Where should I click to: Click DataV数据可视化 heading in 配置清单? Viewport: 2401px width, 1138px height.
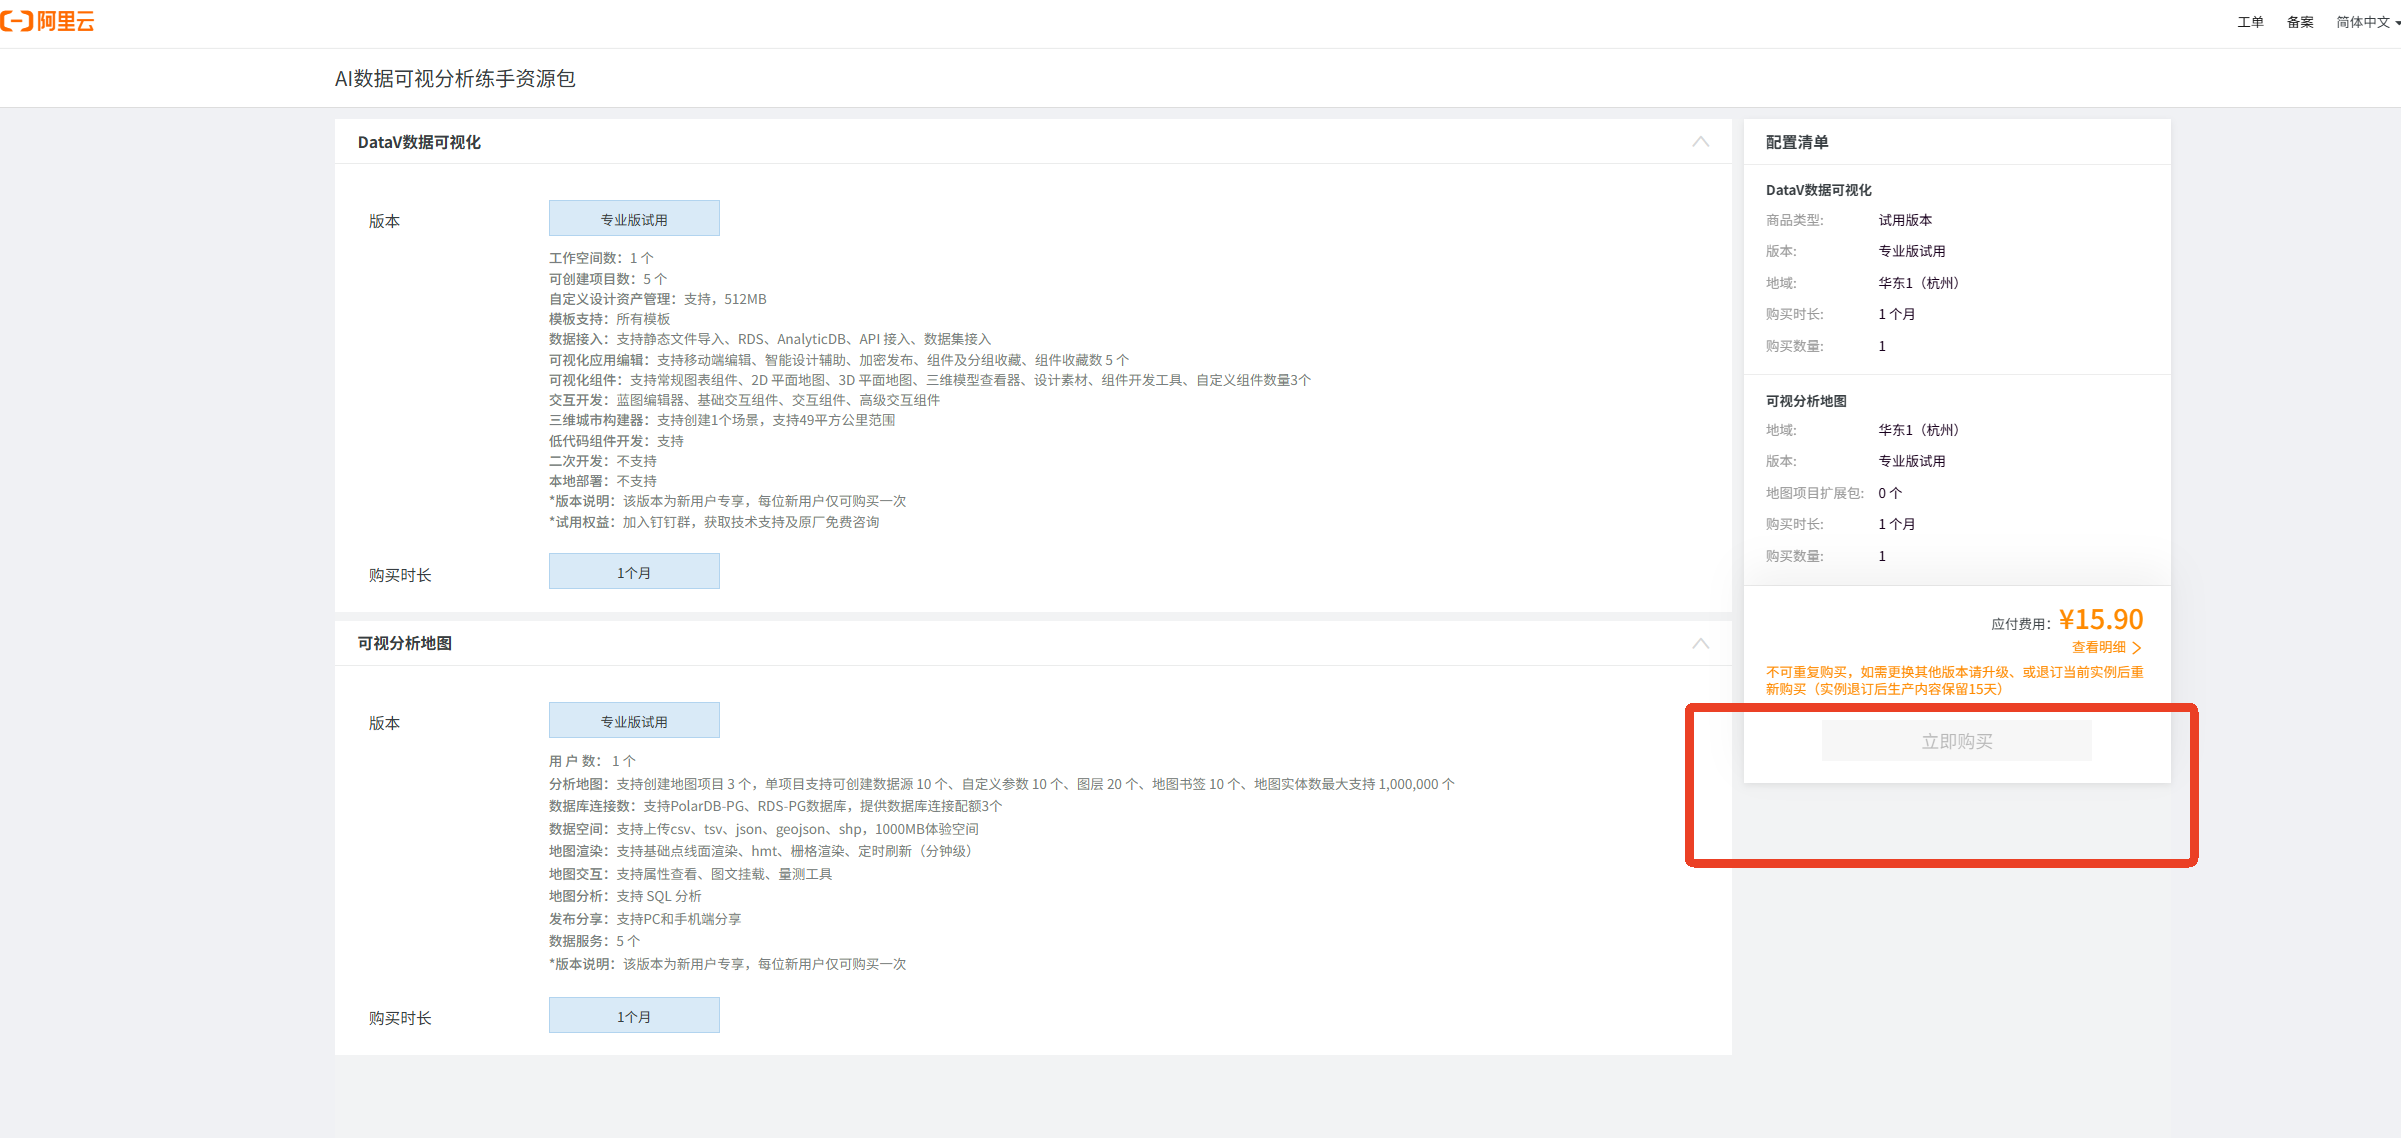(1818, 190)
